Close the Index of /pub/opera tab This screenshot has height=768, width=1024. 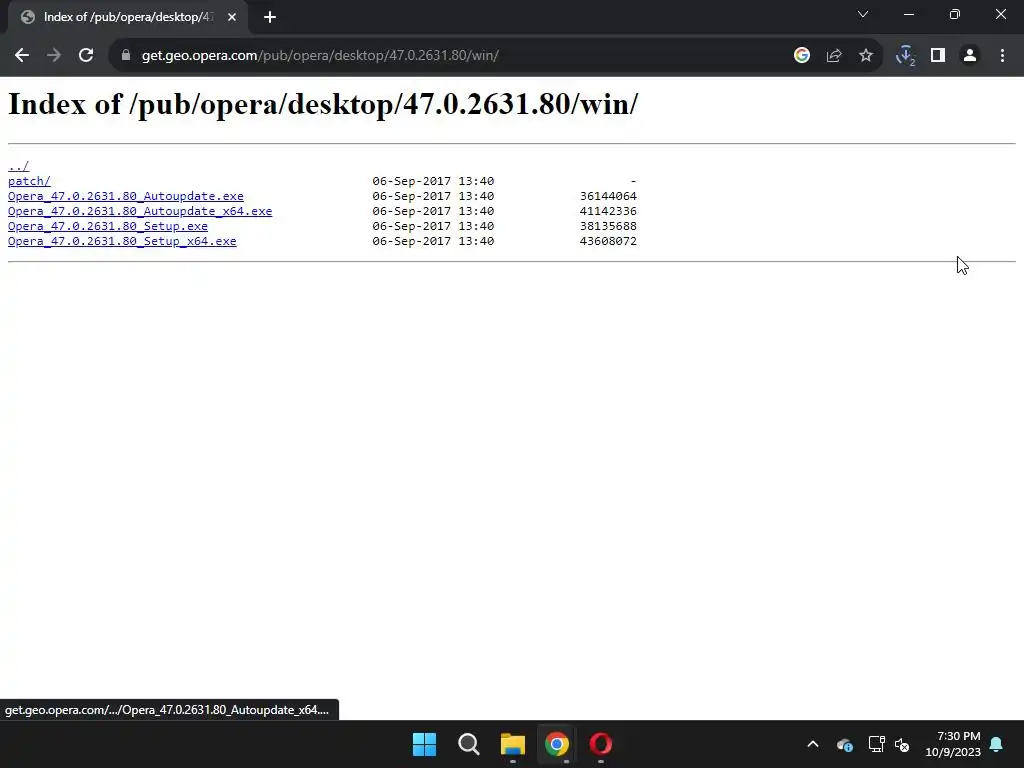pos(232,17)
